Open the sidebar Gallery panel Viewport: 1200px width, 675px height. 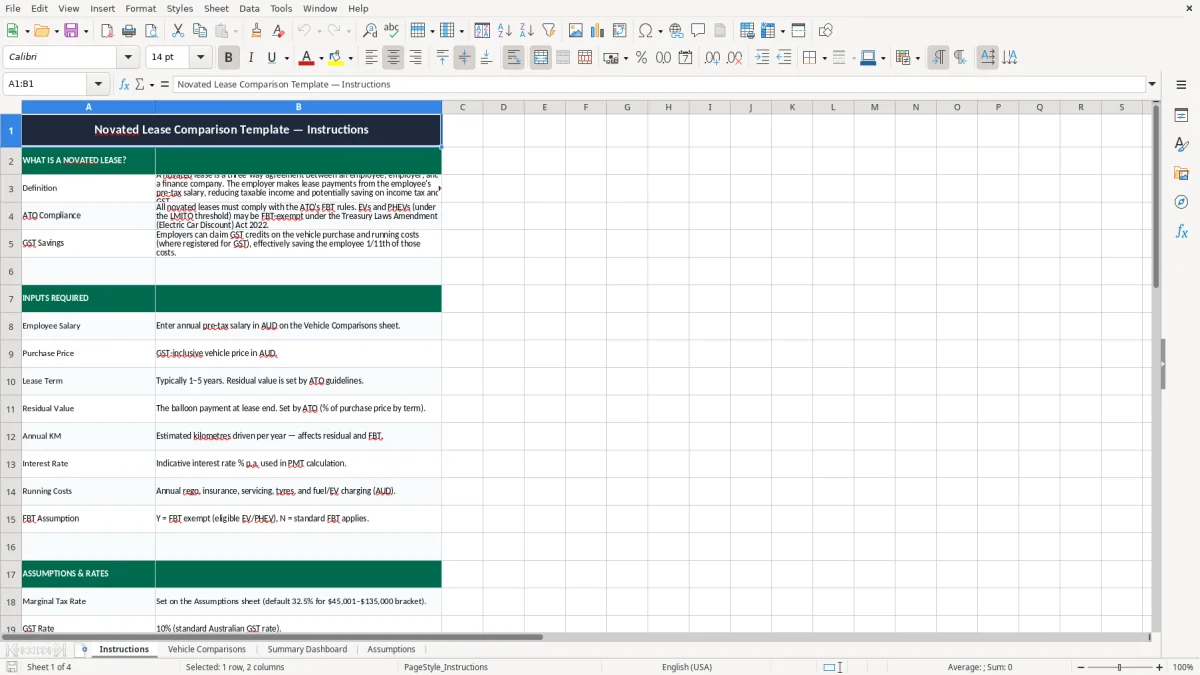(x=1181, y=173)
